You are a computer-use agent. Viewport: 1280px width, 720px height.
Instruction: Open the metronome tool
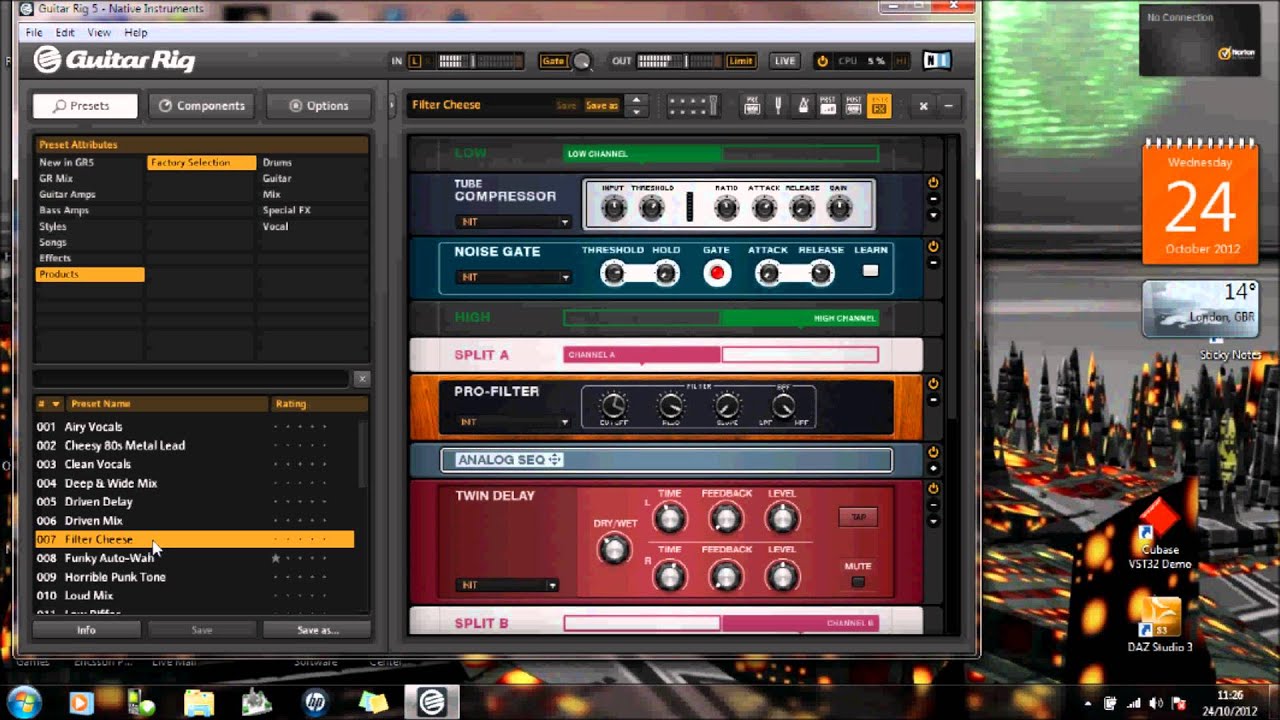(803, 105)
